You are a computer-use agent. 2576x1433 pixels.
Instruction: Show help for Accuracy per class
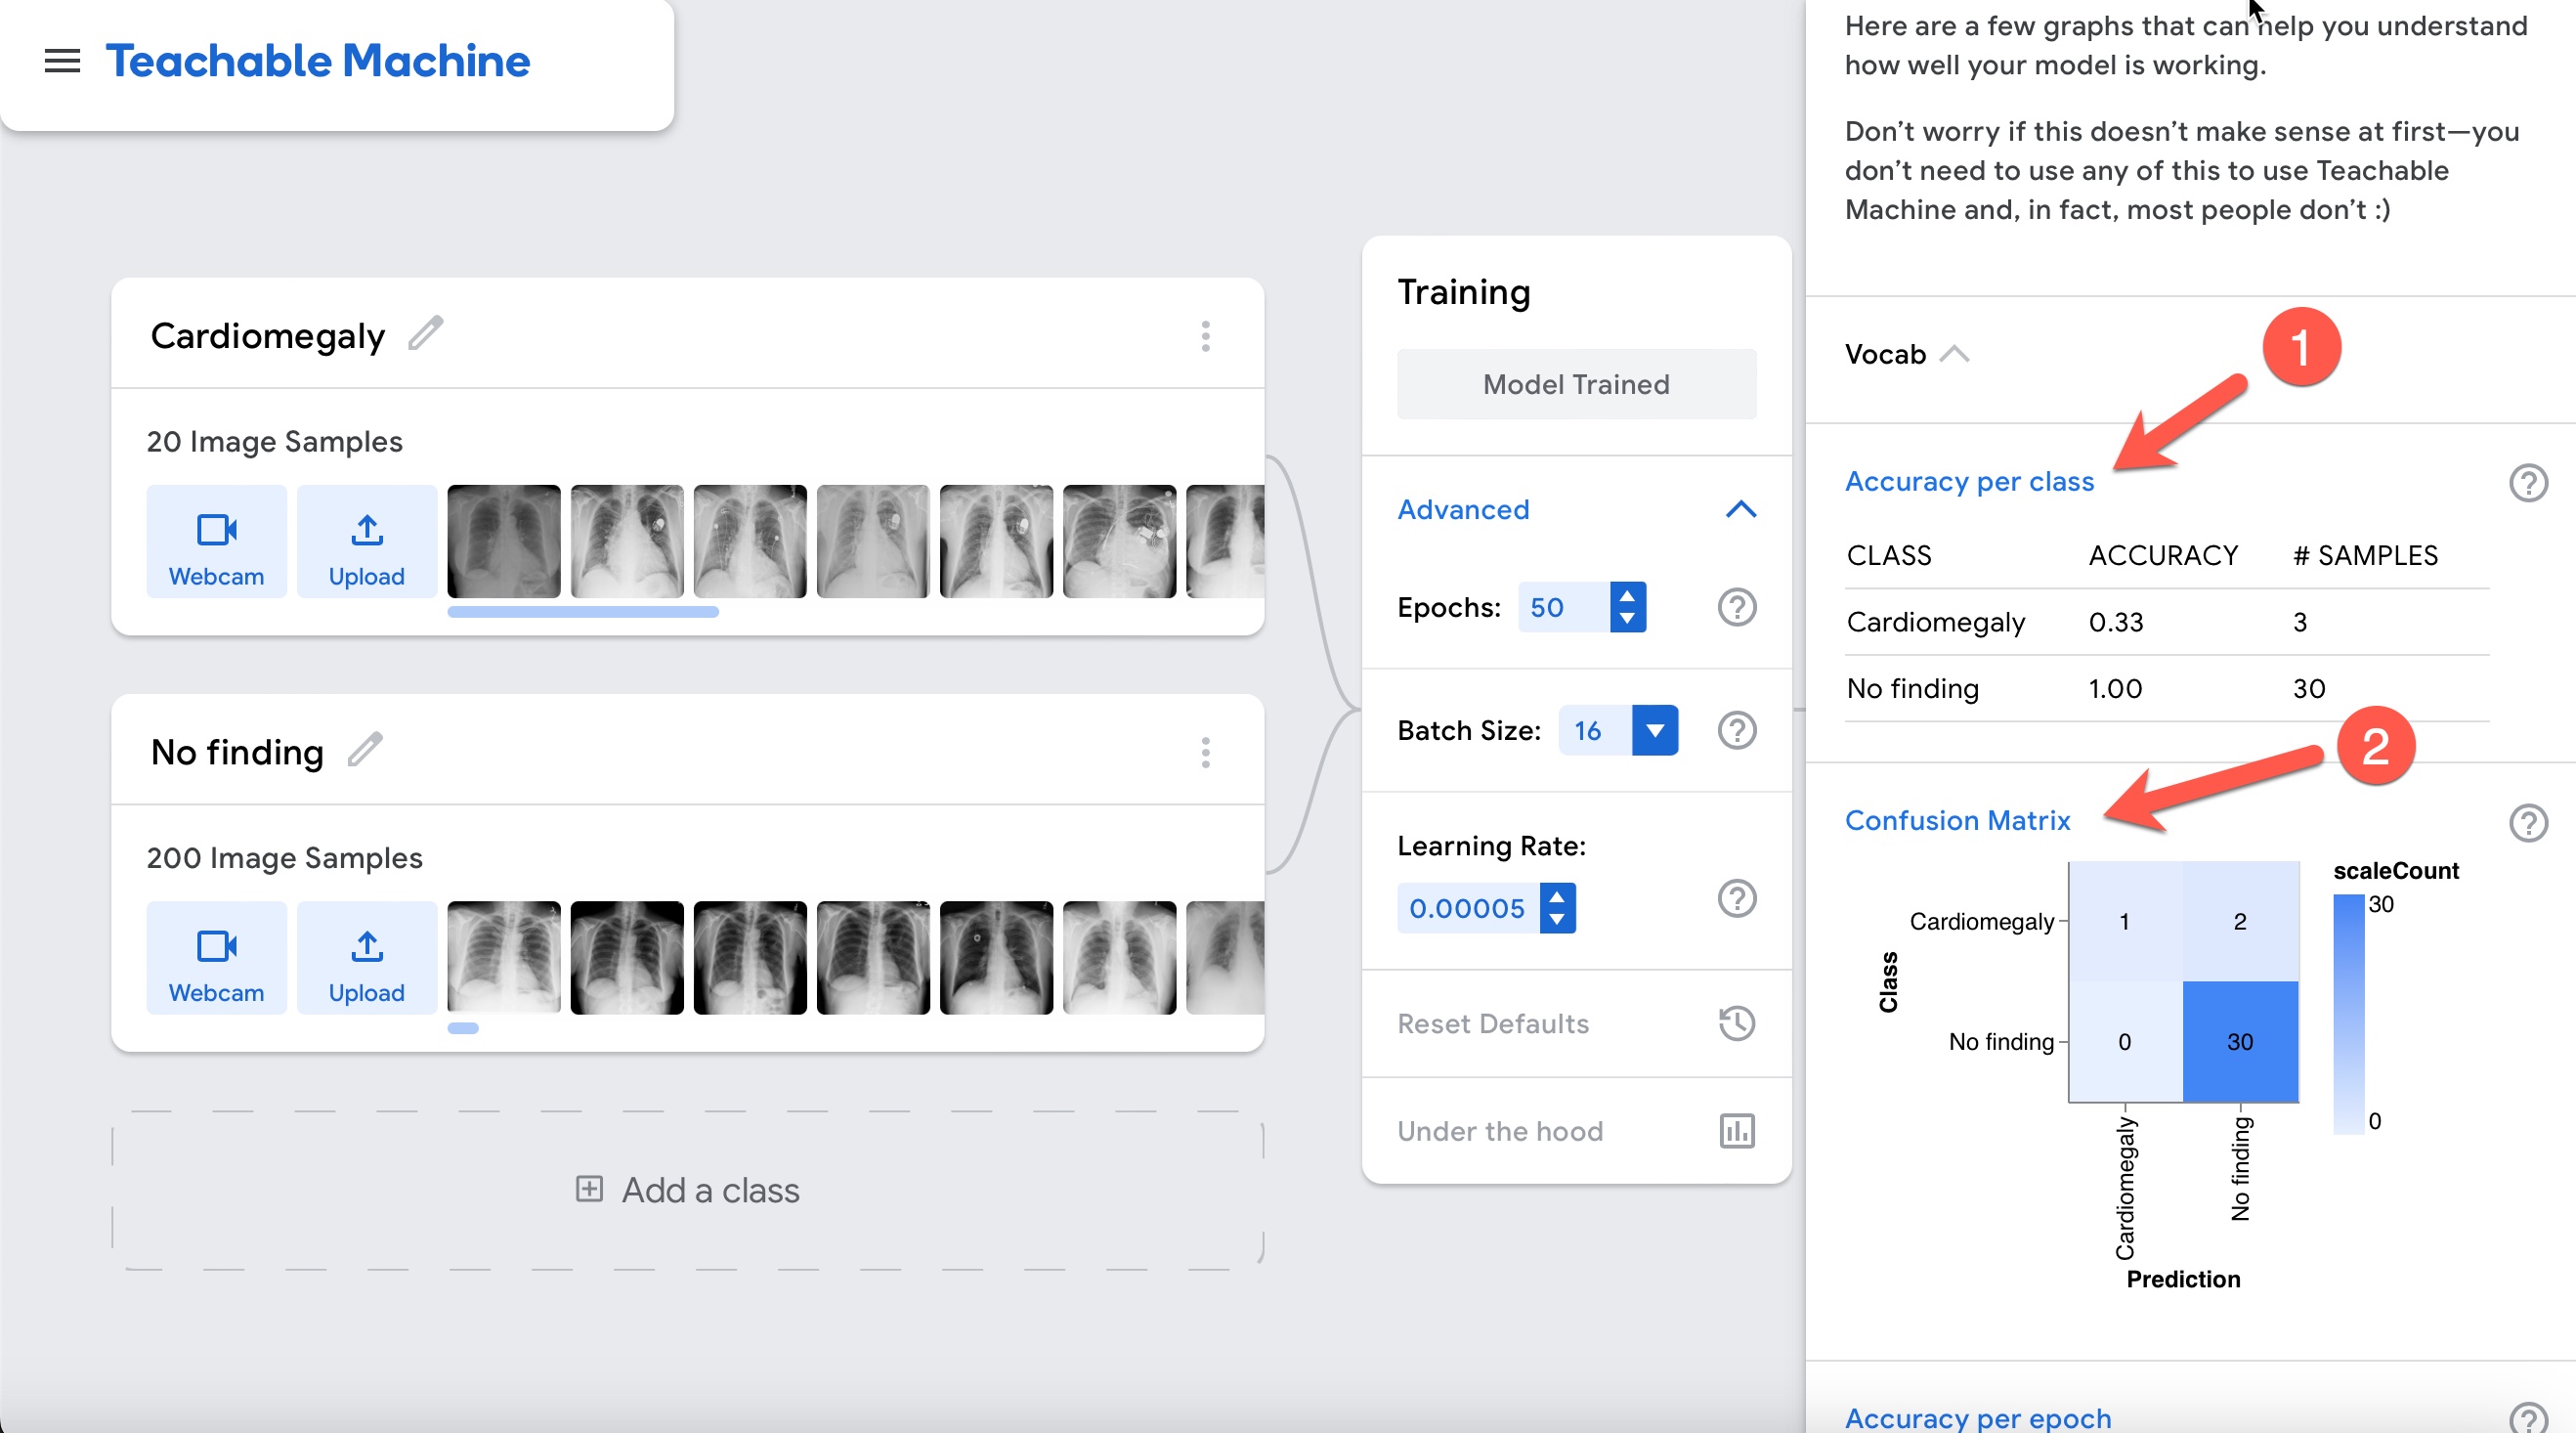(x=2528, y=483)
